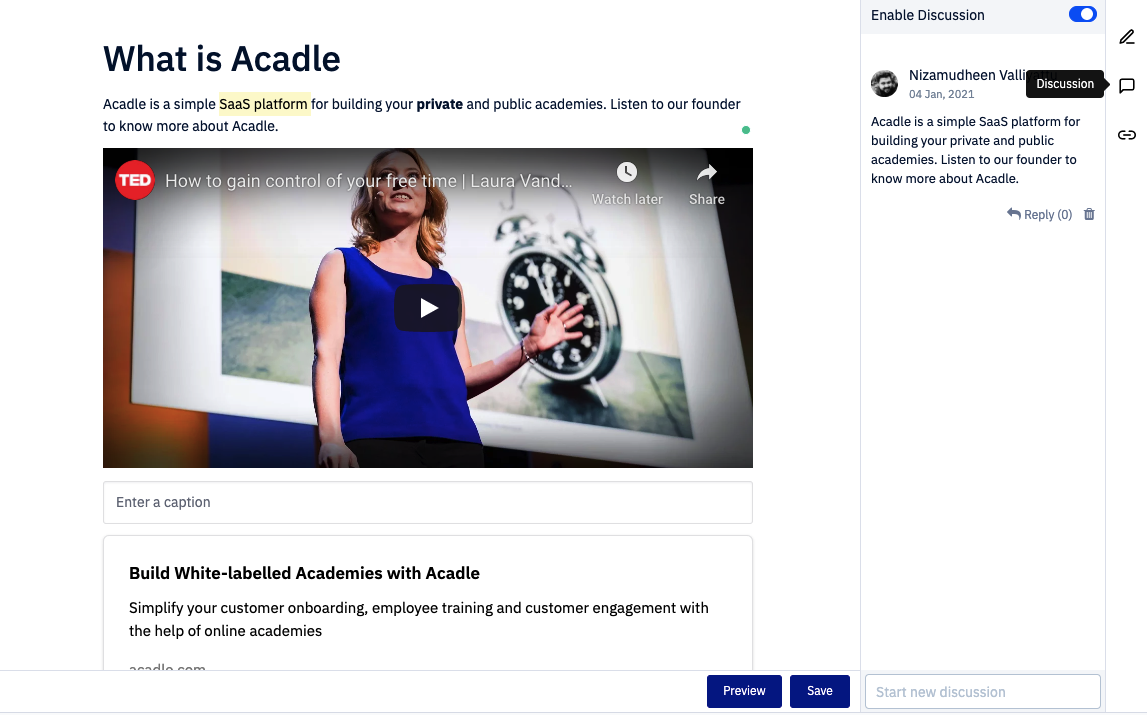Delete the comment with trash icon

pos(1089,214)
